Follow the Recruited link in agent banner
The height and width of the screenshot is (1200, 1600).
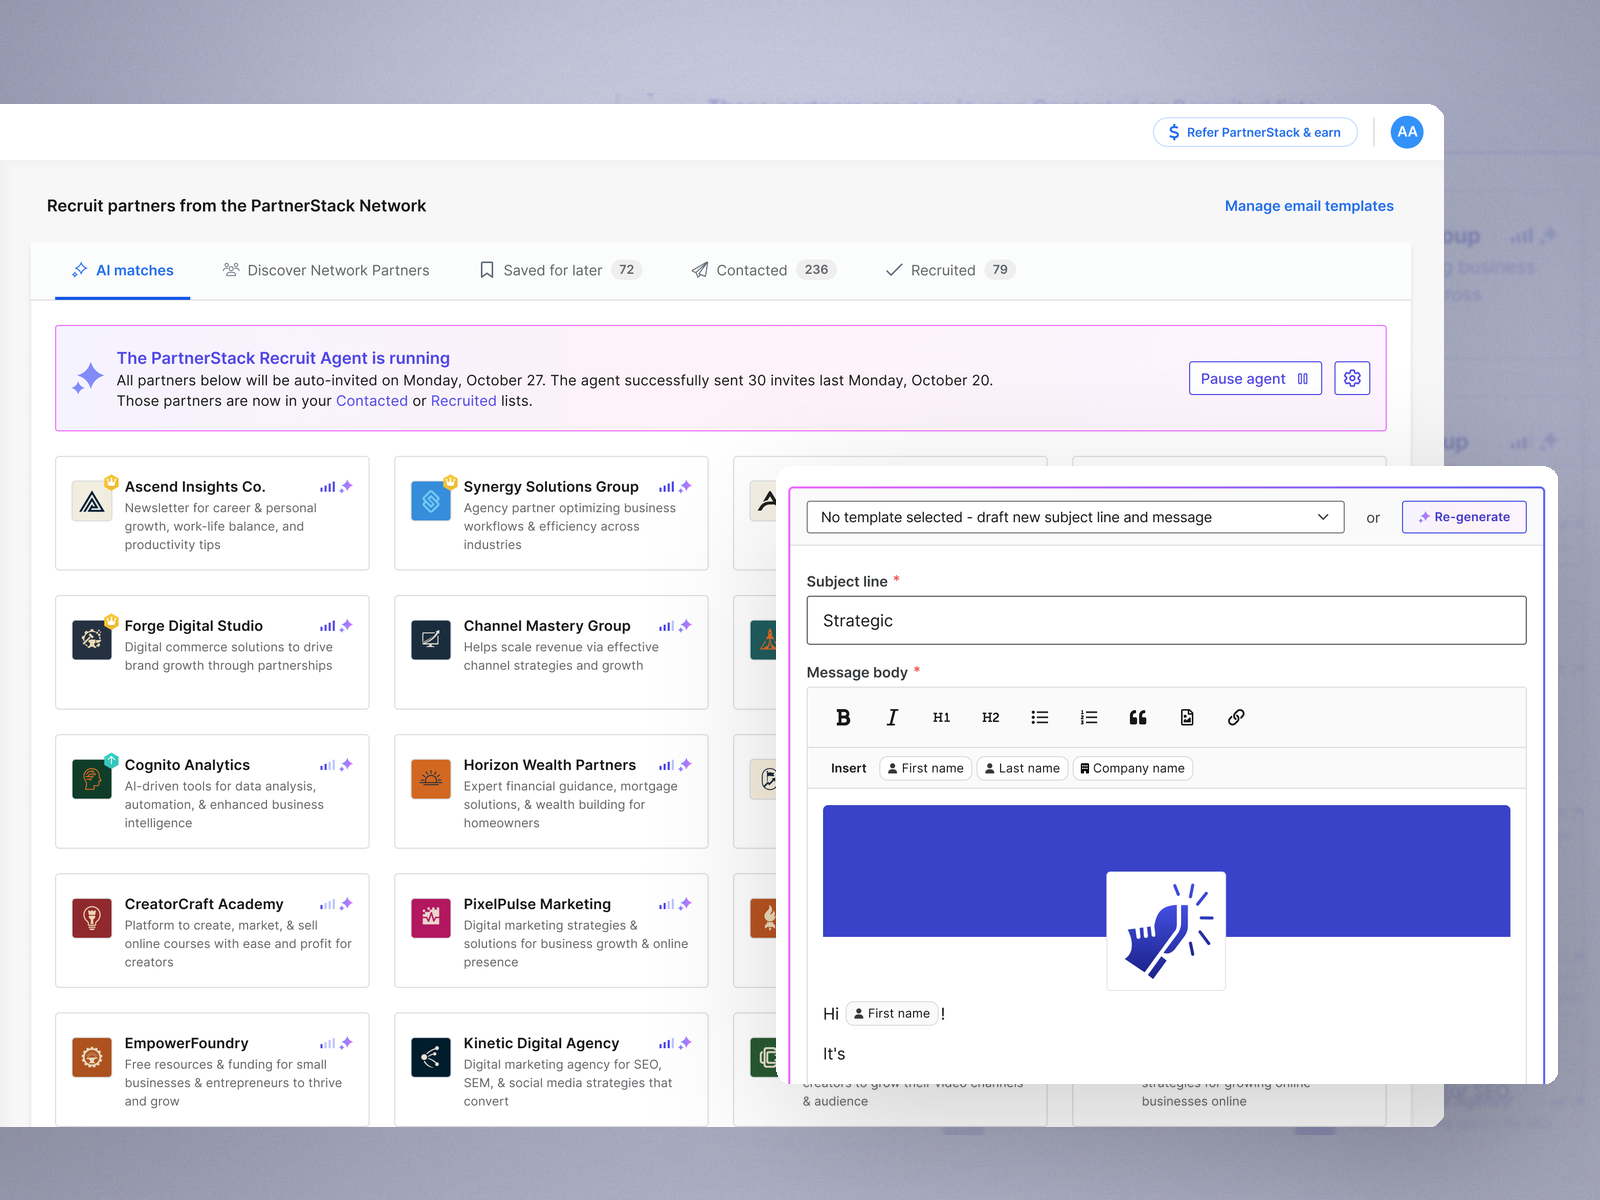pos(463,401)
